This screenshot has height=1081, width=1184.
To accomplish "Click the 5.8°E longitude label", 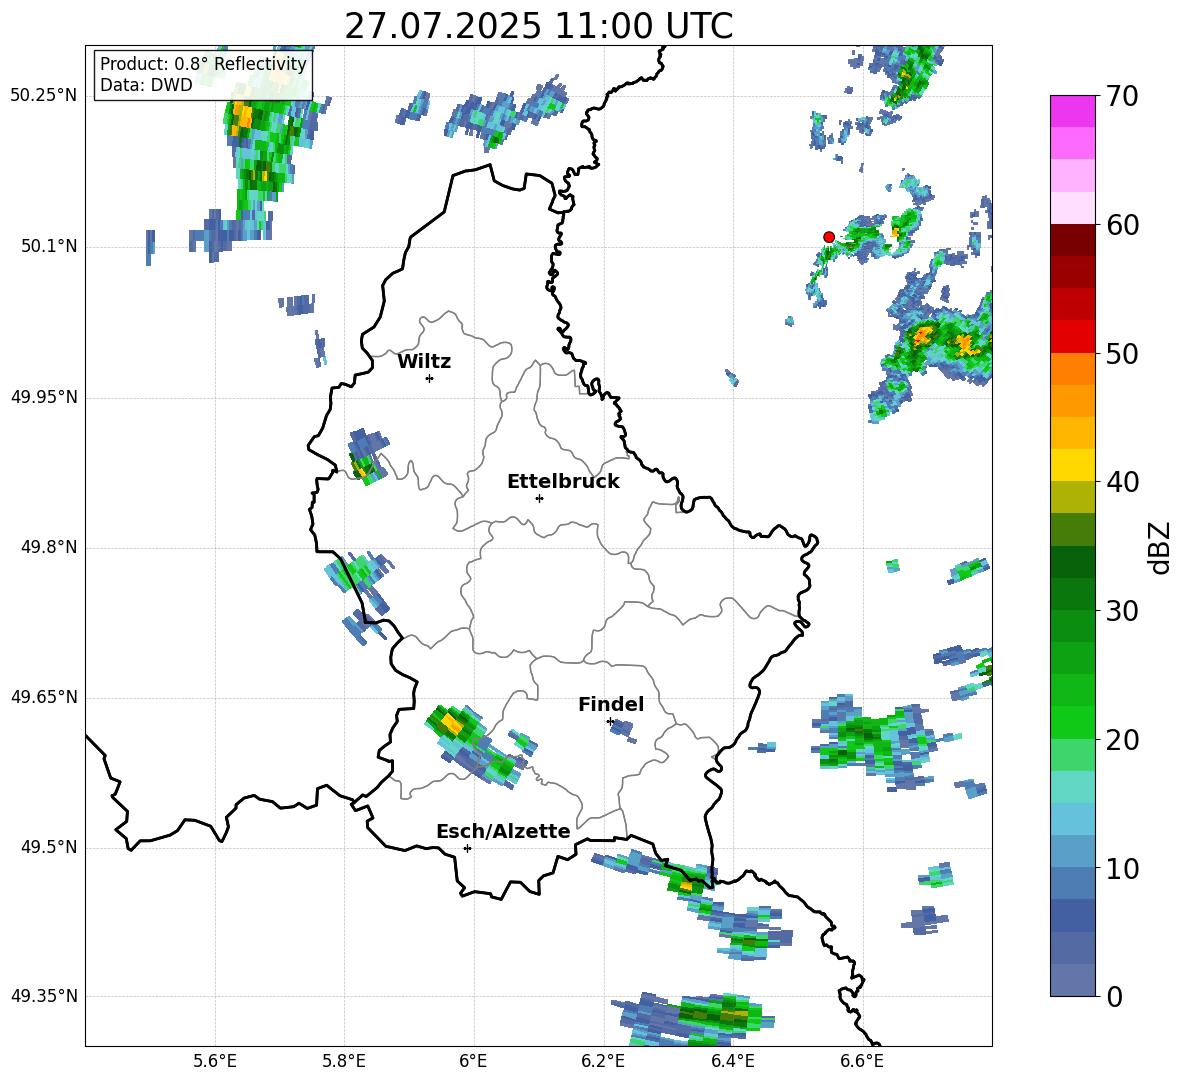I will coord(344,1061).
